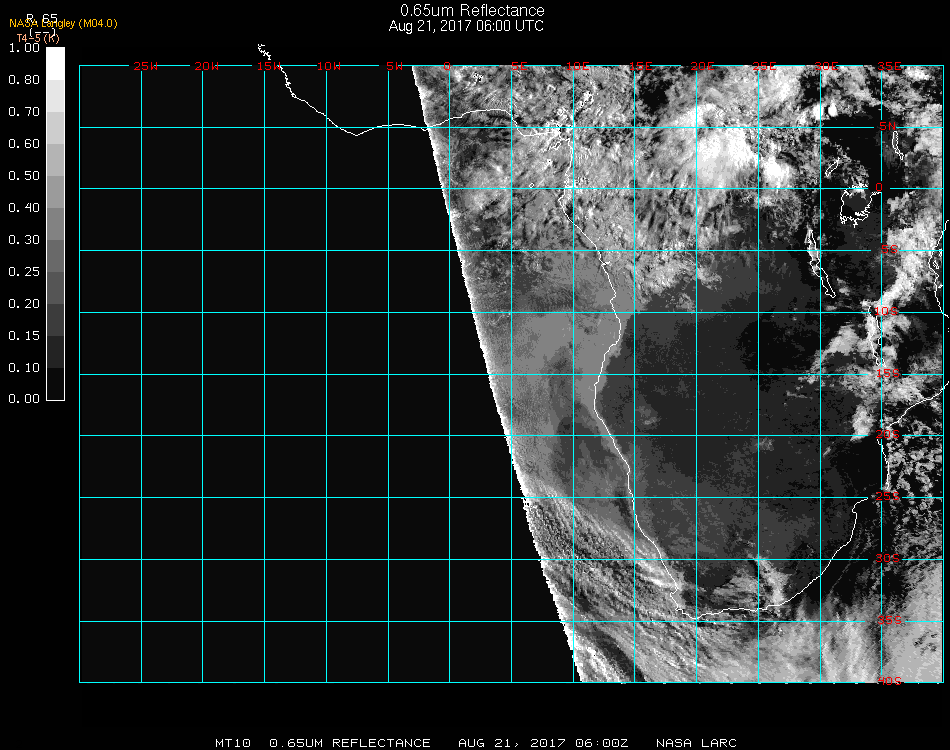Image resolution: width=950 pixels, height=750 pixels.
Task: Click the 20S latitude label
Action: pyautogui.click(x=888, y=434)
